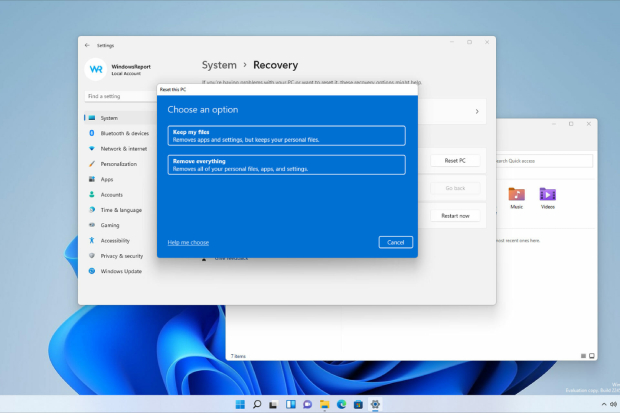Open Bluetooth & devices settings

[124, 133]
